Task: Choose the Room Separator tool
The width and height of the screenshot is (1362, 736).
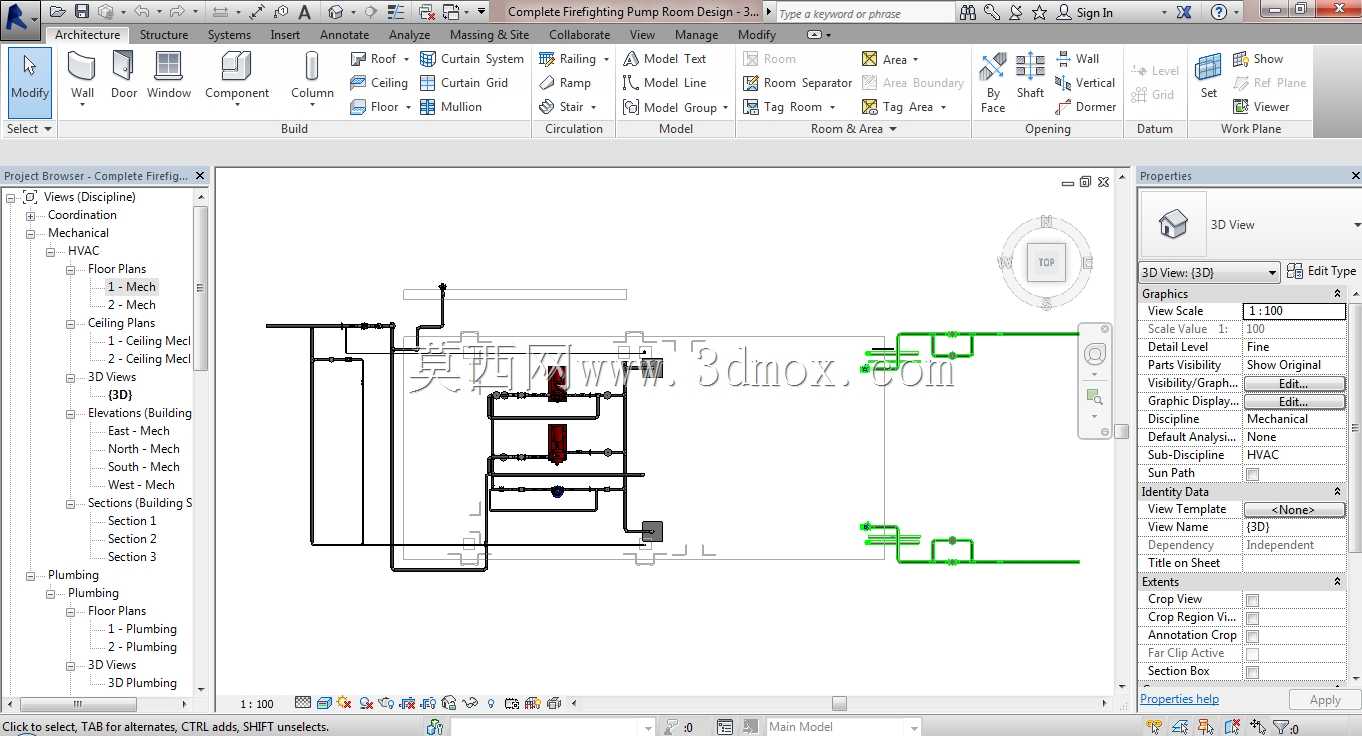Action: pyautogui.click(x=798, y=83)
